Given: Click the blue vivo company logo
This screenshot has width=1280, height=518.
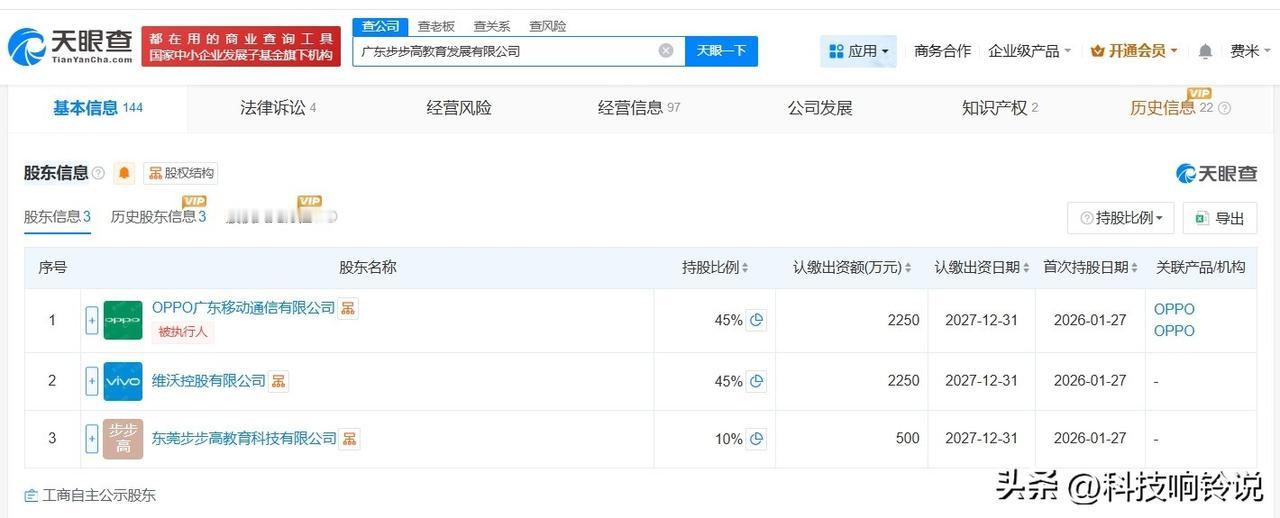Looking at the screenshot, I should pyautogui.click(x=123, y=381).
